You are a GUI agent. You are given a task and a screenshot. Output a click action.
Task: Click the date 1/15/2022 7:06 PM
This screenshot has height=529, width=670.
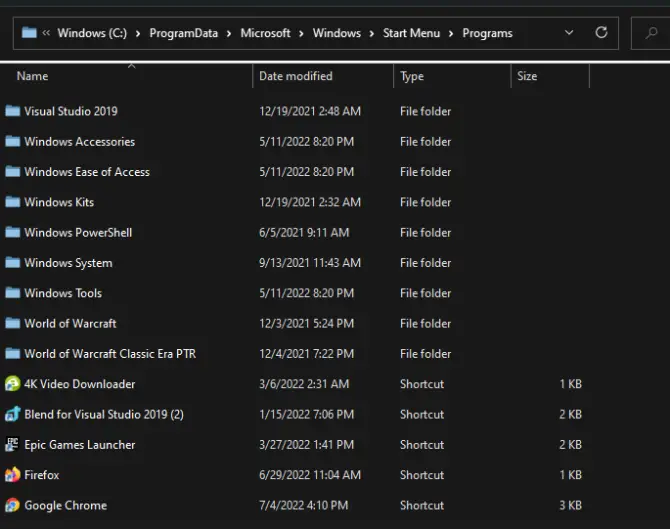pos(306,414)
